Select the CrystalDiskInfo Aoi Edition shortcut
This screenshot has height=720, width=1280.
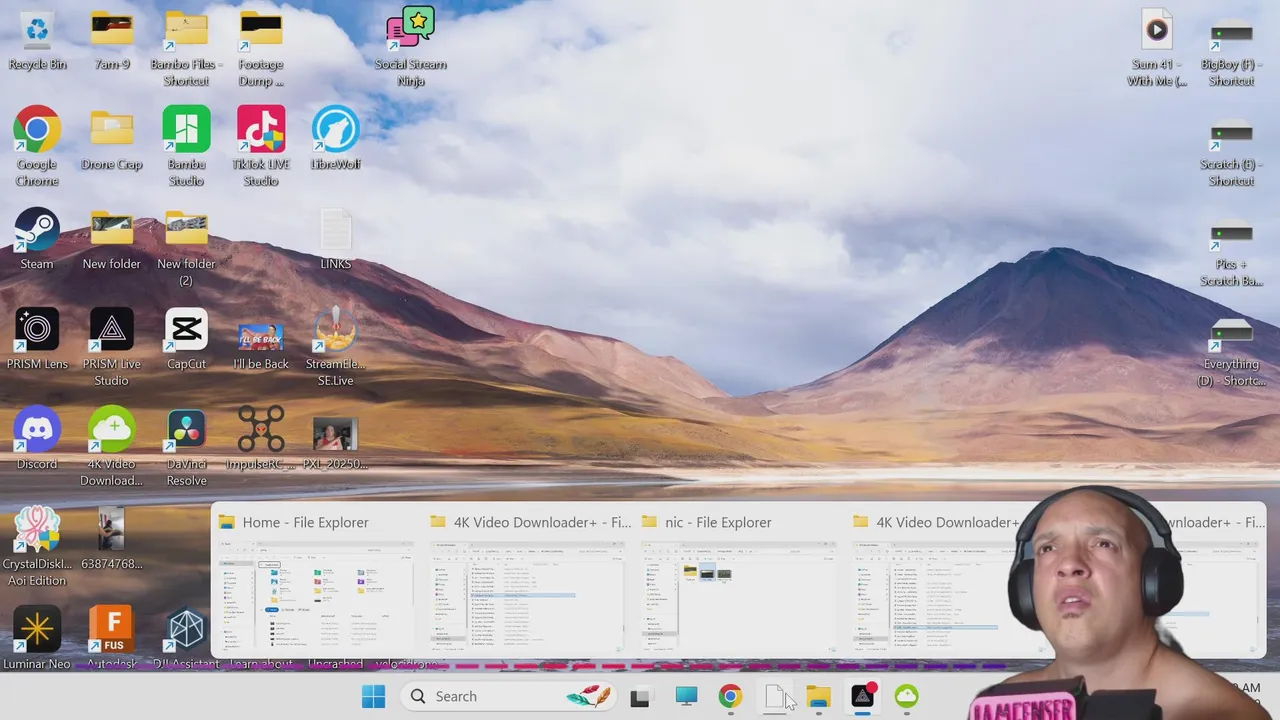coord(37,547)
